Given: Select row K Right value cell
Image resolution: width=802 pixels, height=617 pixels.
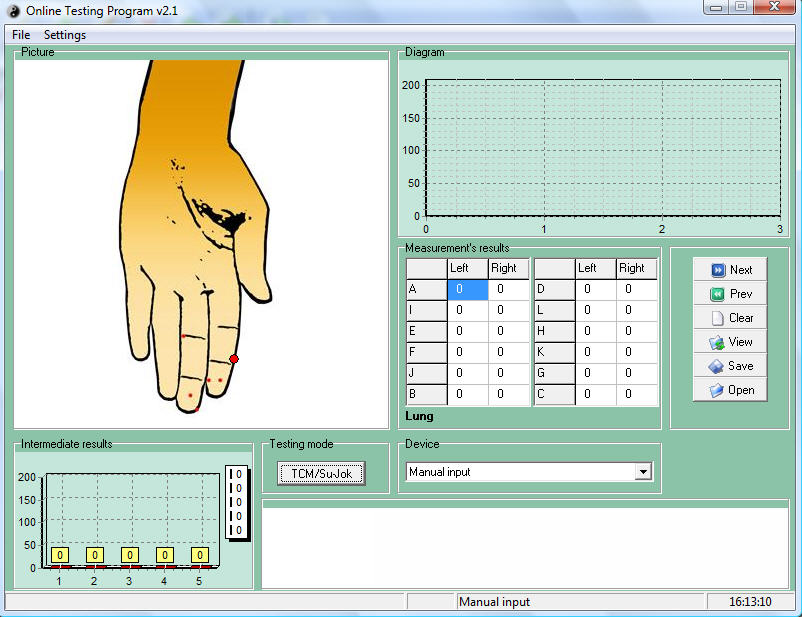Looking at the screenshot, I should (x=636, y=352).
